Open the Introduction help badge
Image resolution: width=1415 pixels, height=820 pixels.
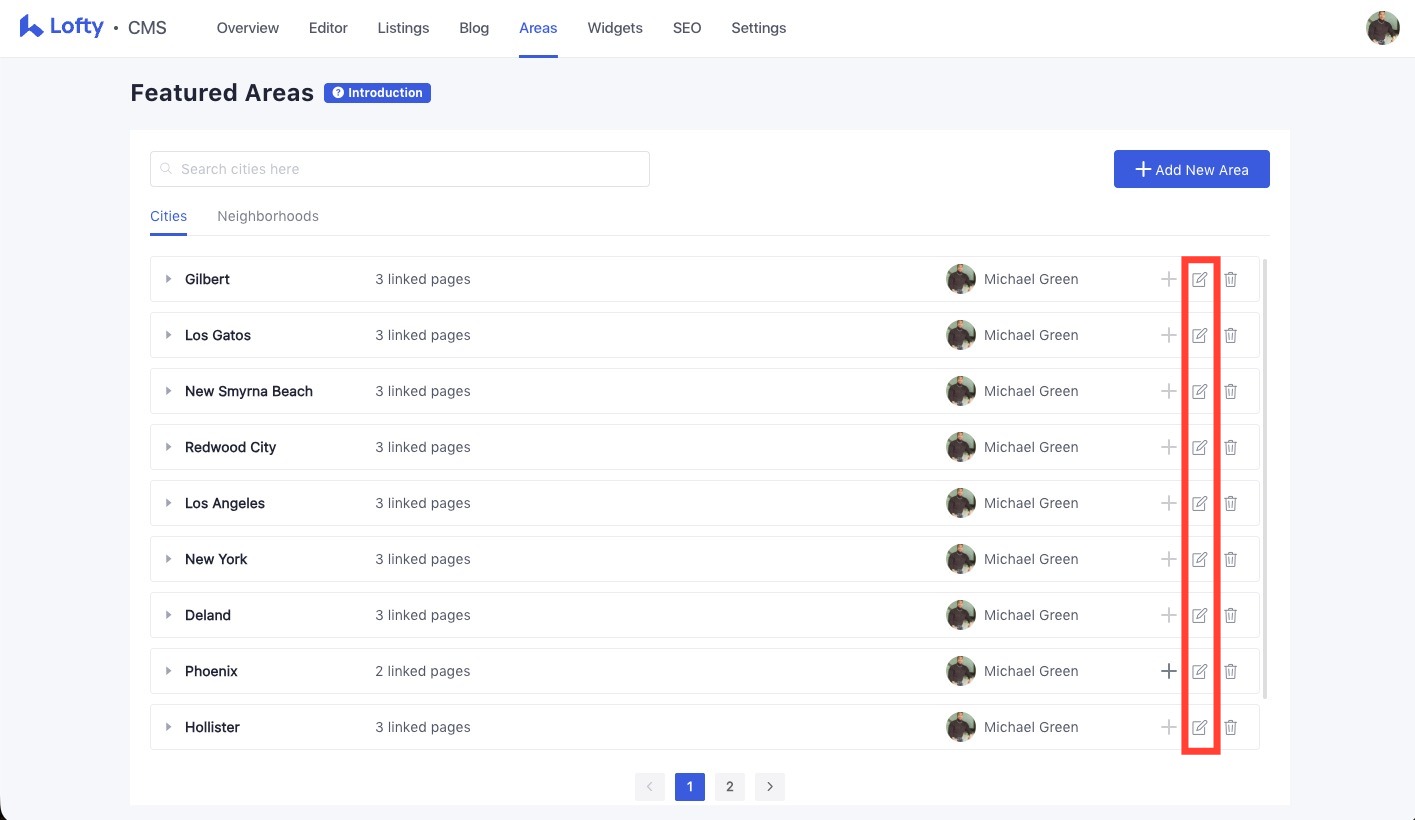pos(377,93)
